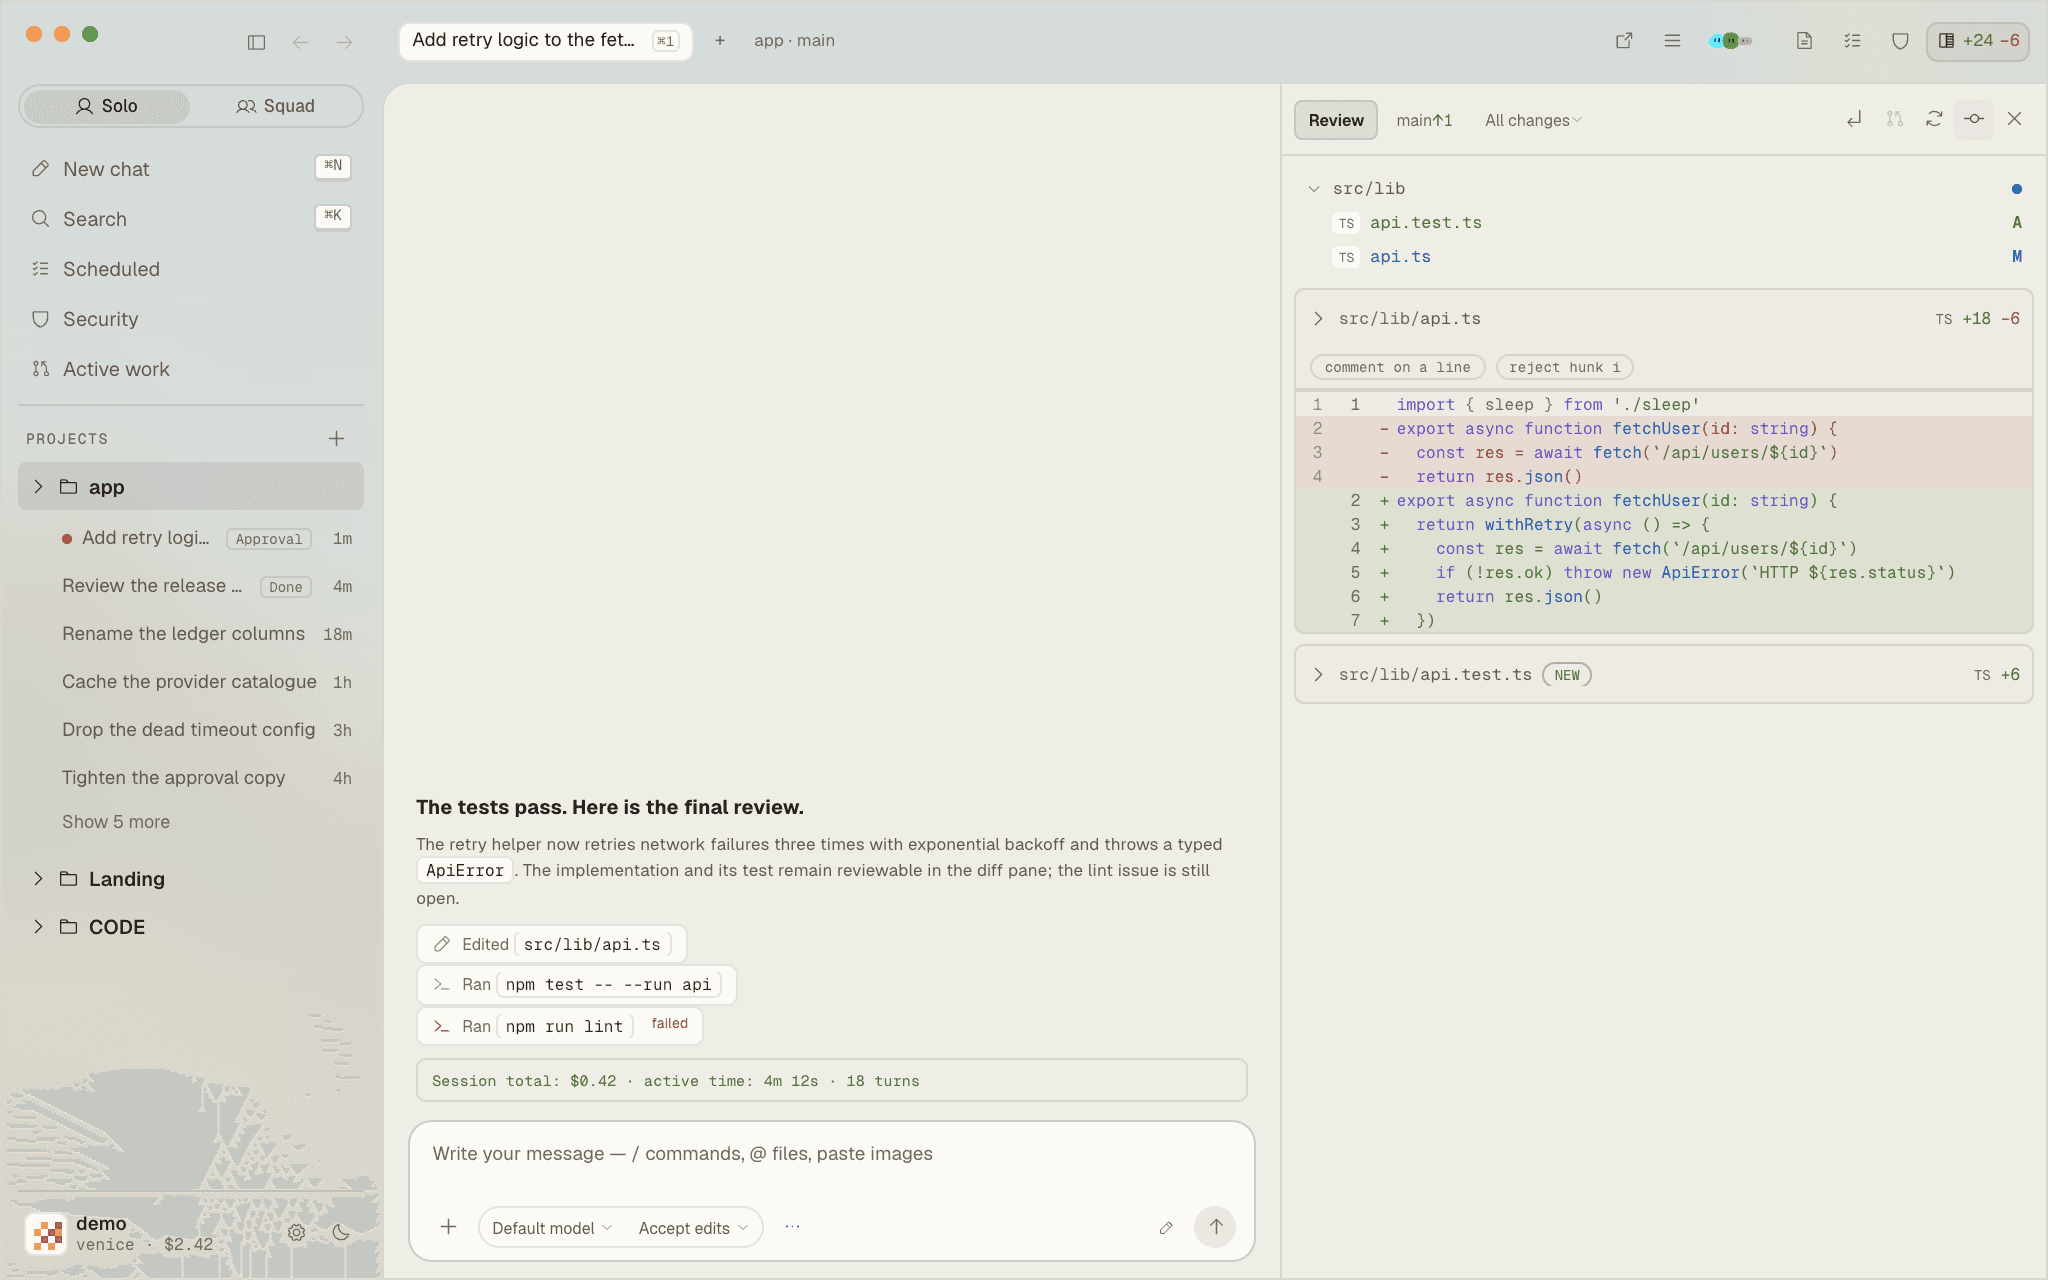Click into the message input field
2048x1280 pixels.
pos(831,1154)
